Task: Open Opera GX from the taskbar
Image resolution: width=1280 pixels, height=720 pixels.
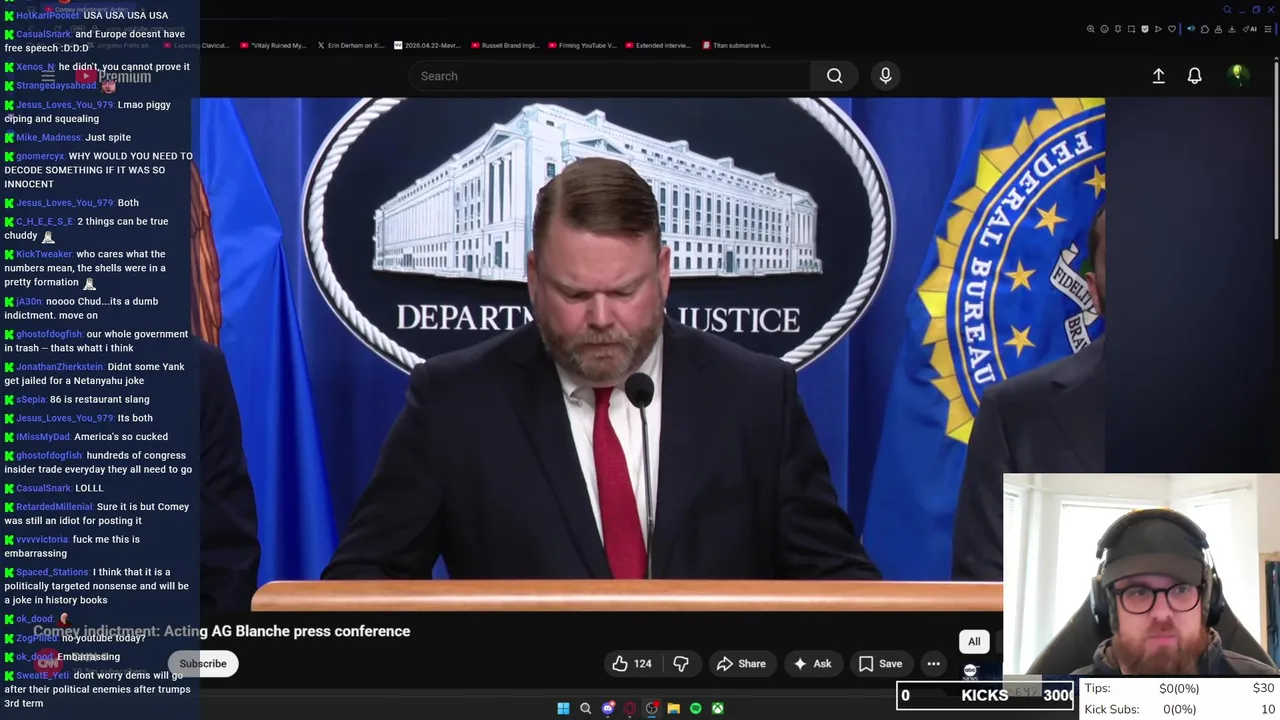Action: (x=629, y=708)
